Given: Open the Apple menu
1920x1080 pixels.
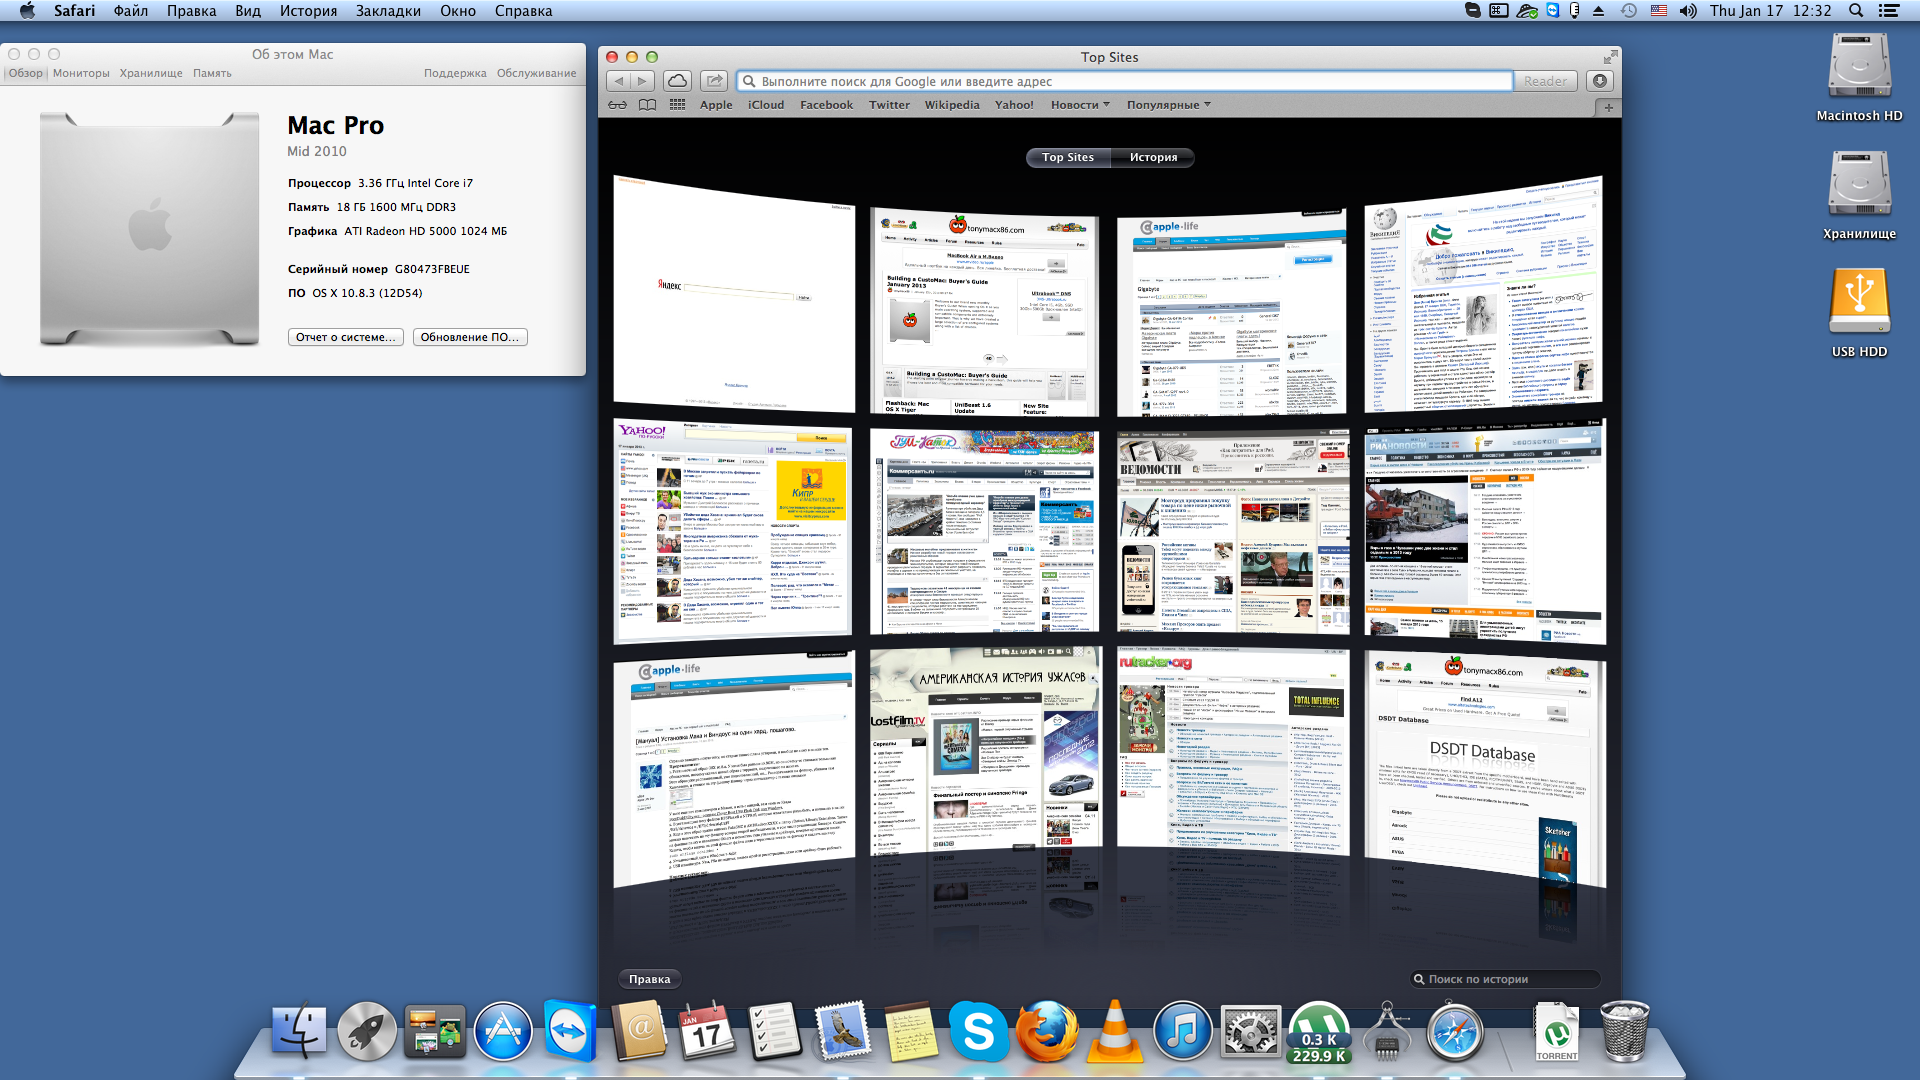Looking at the screenshot, I should tap(27, 11).
